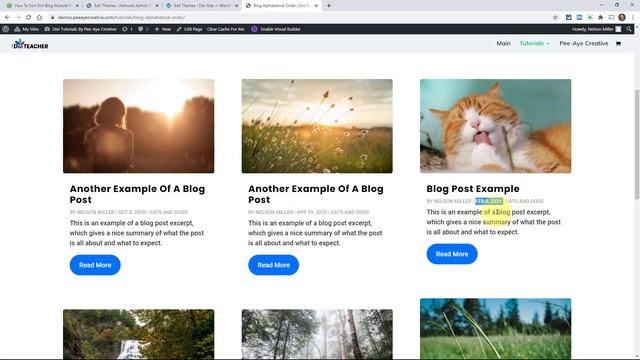Screen dimensions: 640x360
Task: Switch to 'How To Sort Divi Blog Module' tab
Action: coord(42,6)
